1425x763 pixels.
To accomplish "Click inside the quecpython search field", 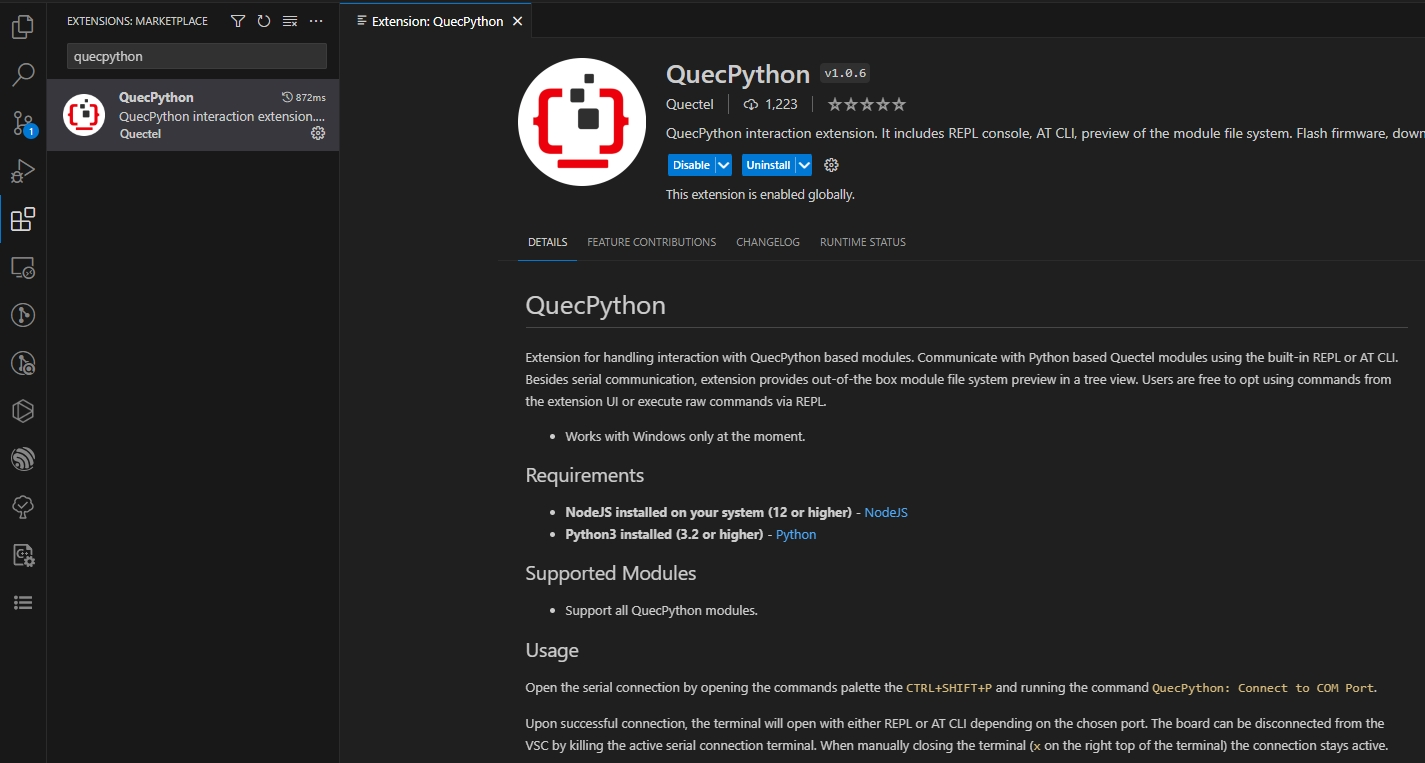I will pos(195,56).
